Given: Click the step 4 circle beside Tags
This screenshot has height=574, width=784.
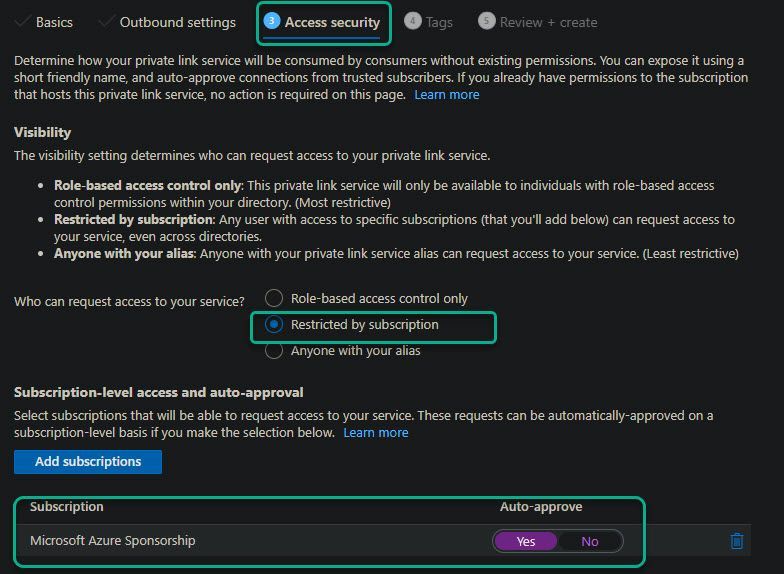Looking at the screenshot, I should point(412,21).
